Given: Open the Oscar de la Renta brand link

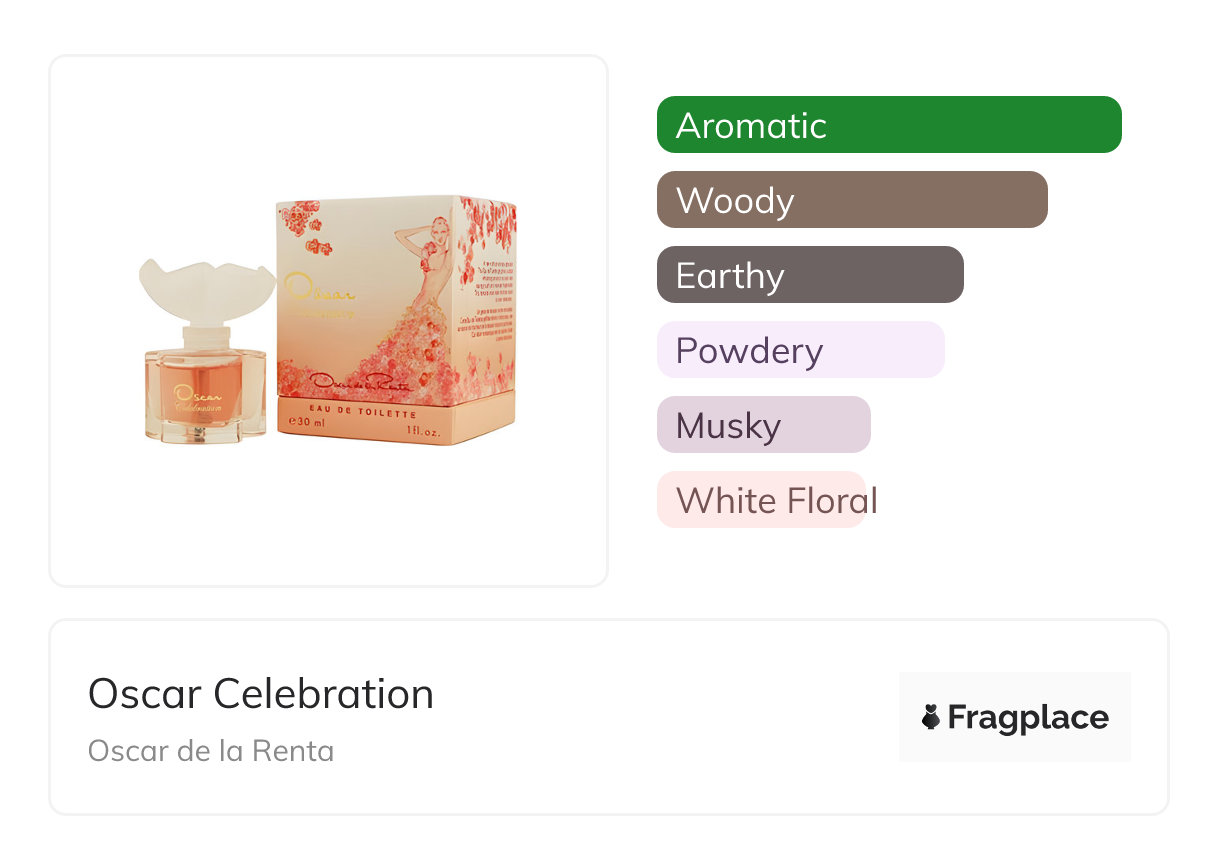Looking at the screenshot, I should [211, 750].
